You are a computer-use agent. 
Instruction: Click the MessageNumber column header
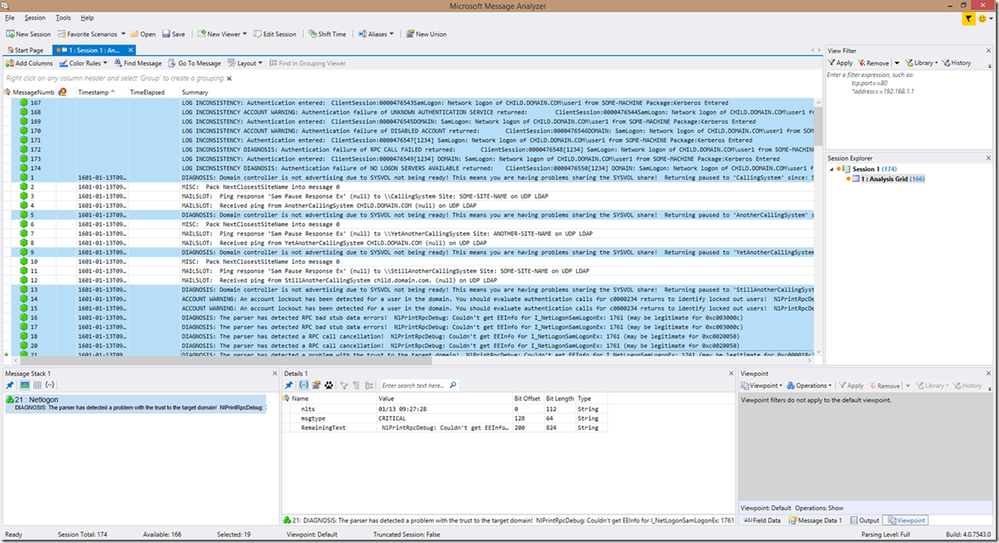pos(33,92)
